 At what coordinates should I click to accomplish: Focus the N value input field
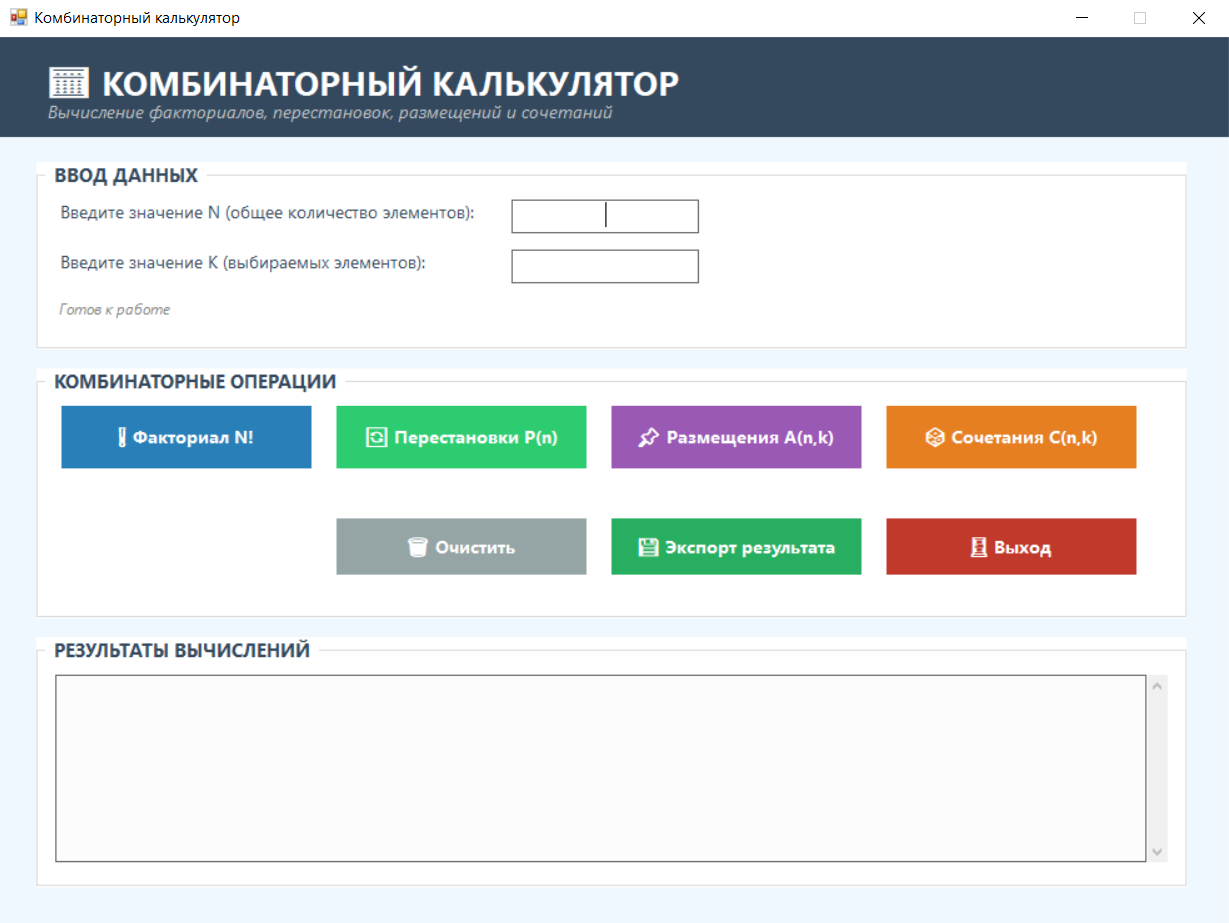604,216
